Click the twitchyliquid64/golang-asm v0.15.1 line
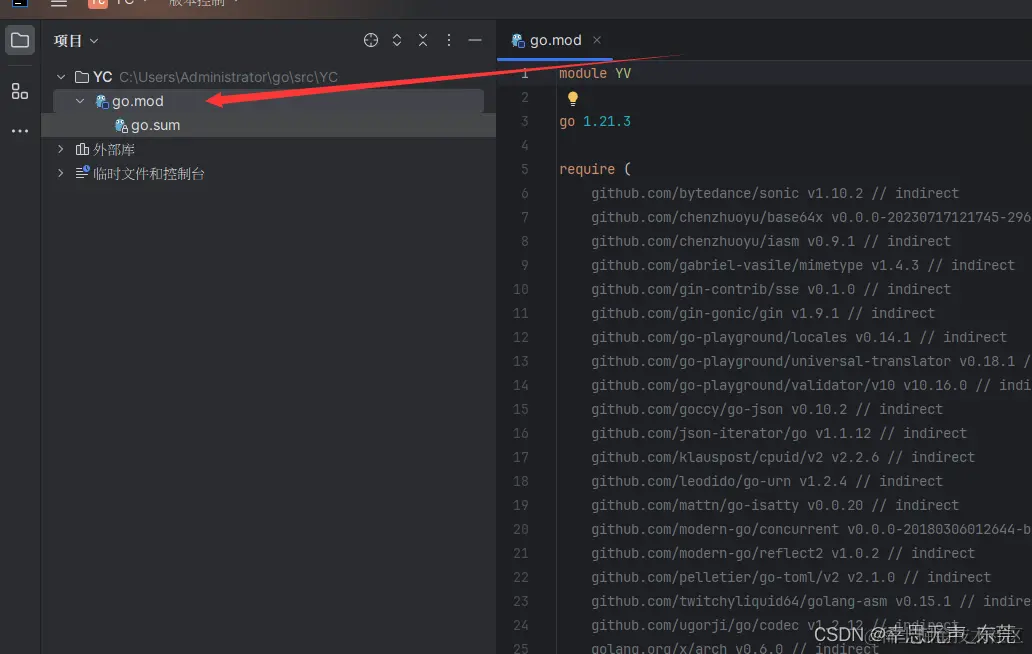 (811, 601)
